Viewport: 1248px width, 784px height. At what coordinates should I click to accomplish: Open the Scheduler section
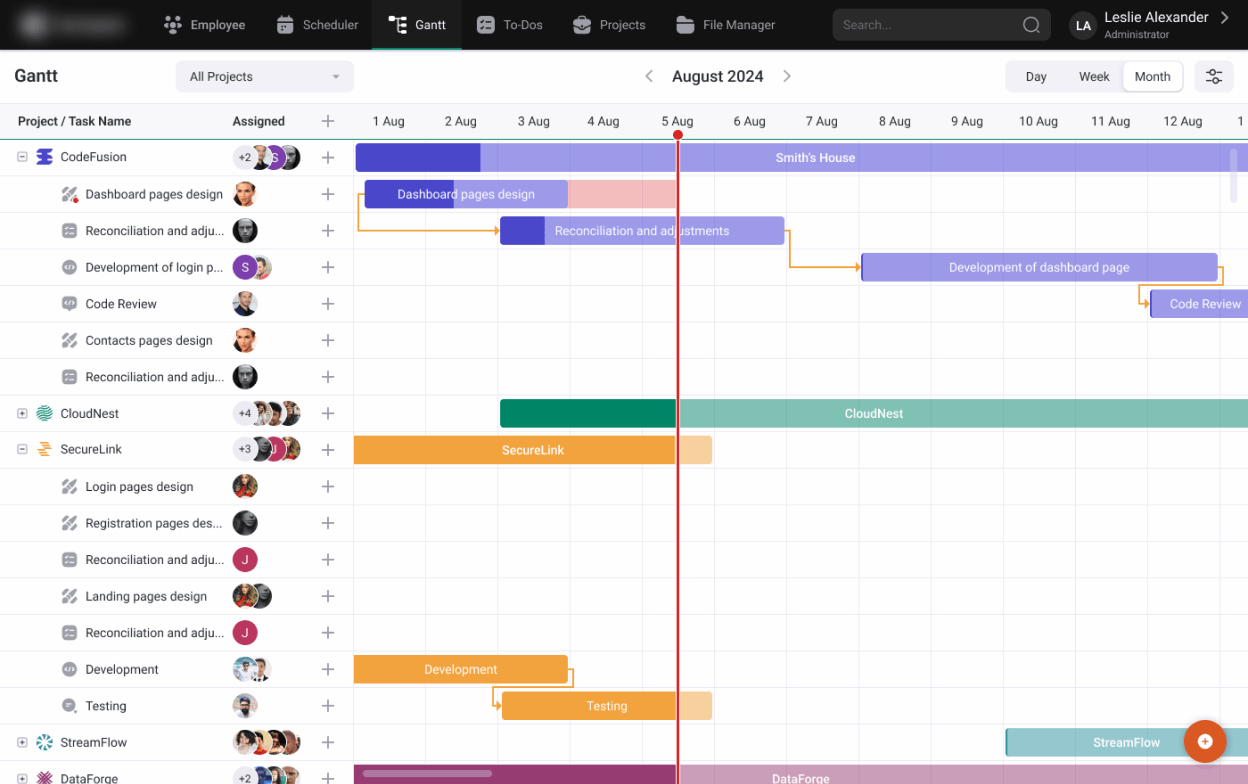pos(317,24)
